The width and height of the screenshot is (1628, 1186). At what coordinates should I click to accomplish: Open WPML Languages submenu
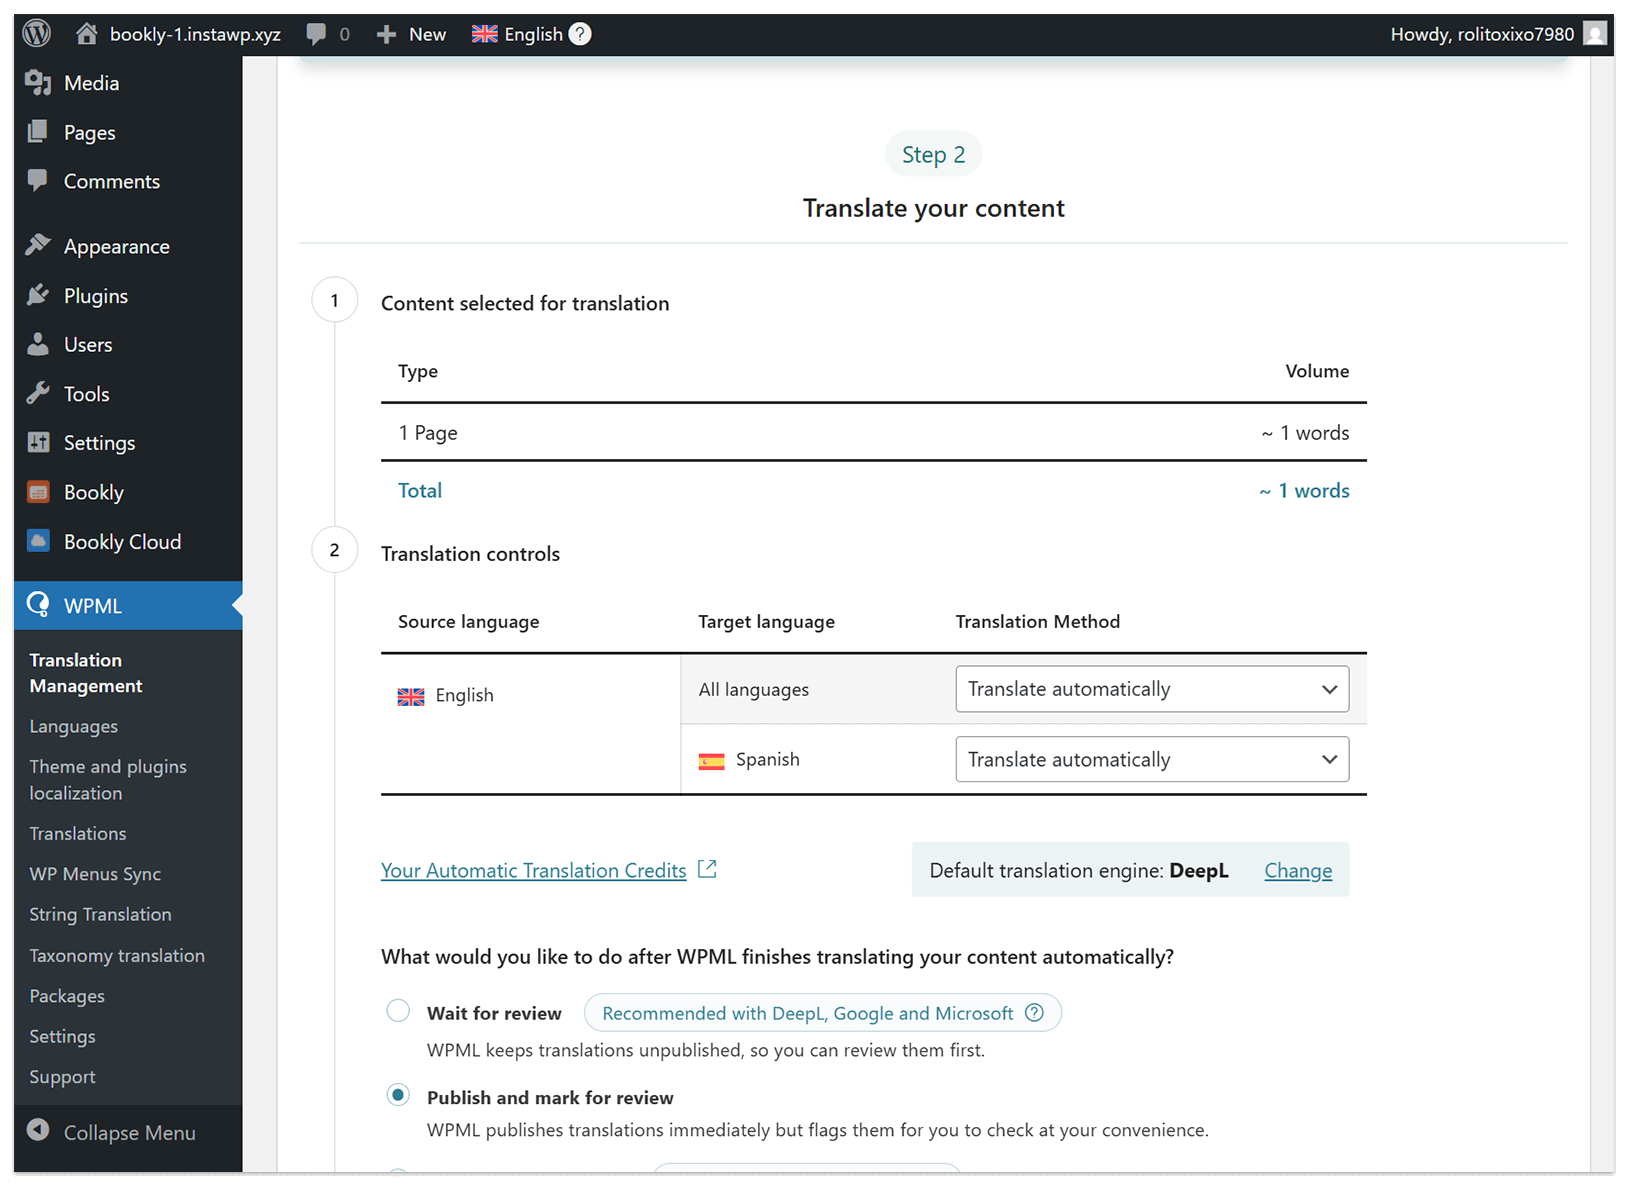tap(73, 727)
